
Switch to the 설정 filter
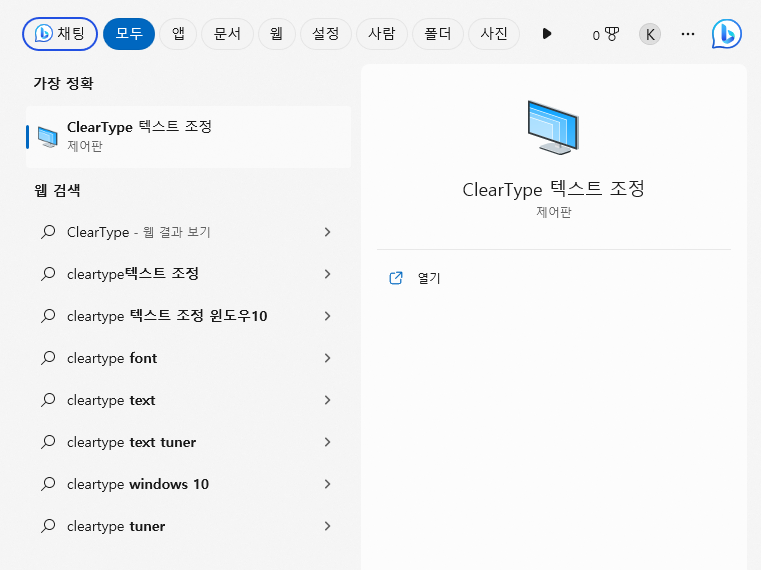[326, 34]
